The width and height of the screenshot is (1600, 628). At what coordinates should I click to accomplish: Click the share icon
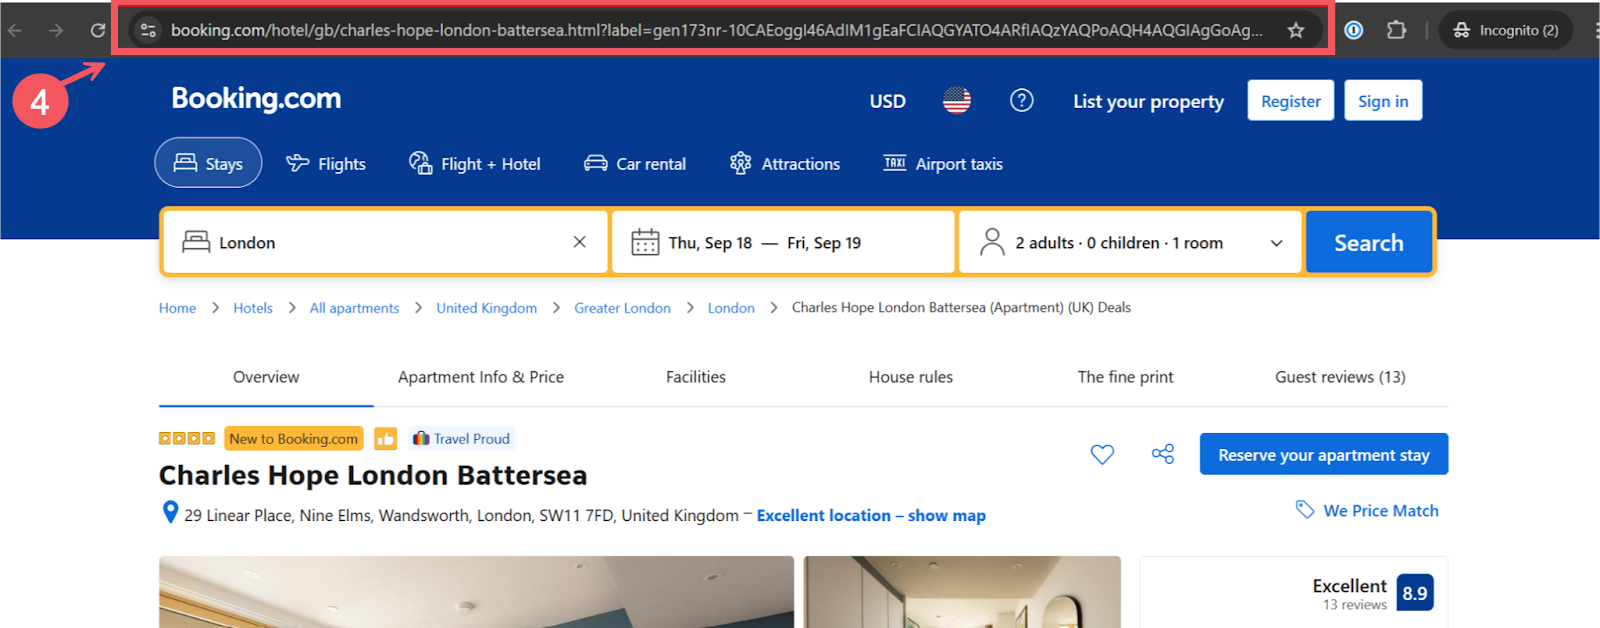(x=1162, y=454)
